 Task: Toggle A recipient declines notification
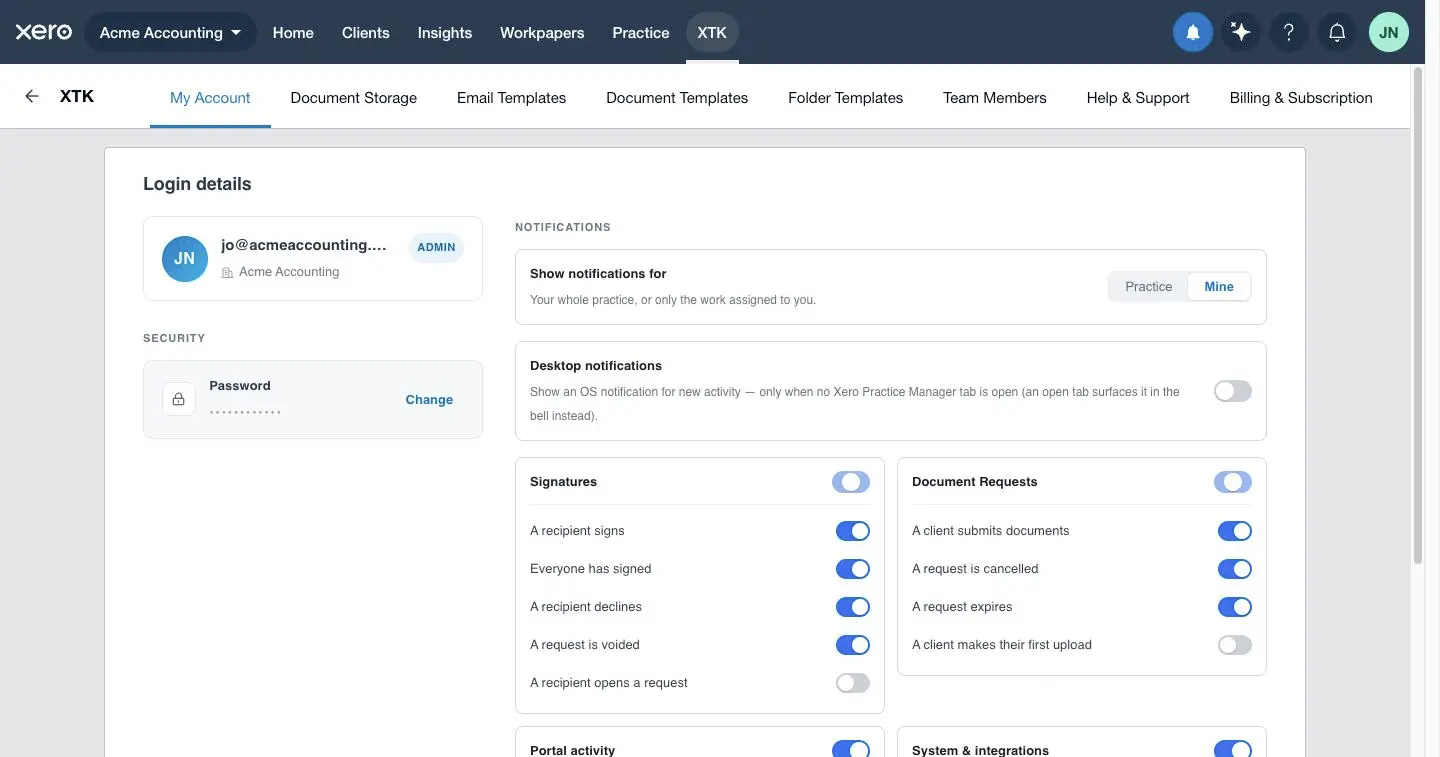tap(853, 607)
